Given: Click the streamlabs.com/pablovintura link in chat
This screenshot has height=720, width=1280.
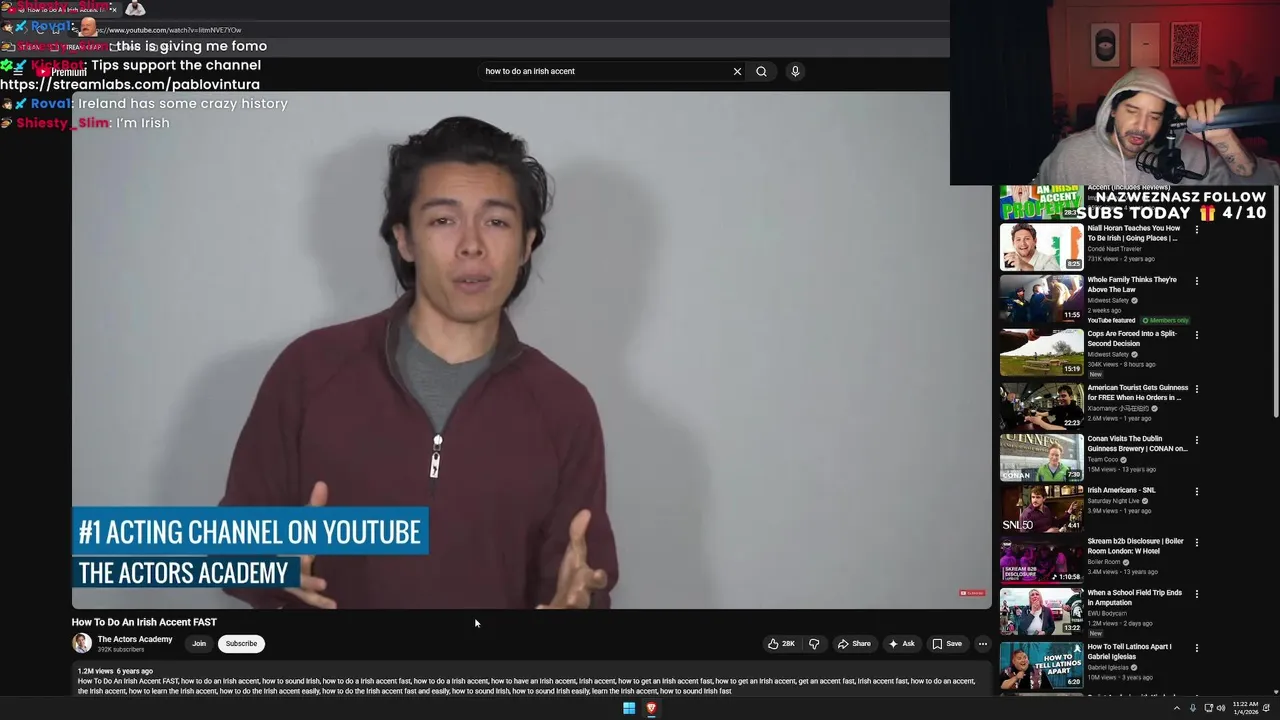Looking at the screenshot, I should (130, 85).
